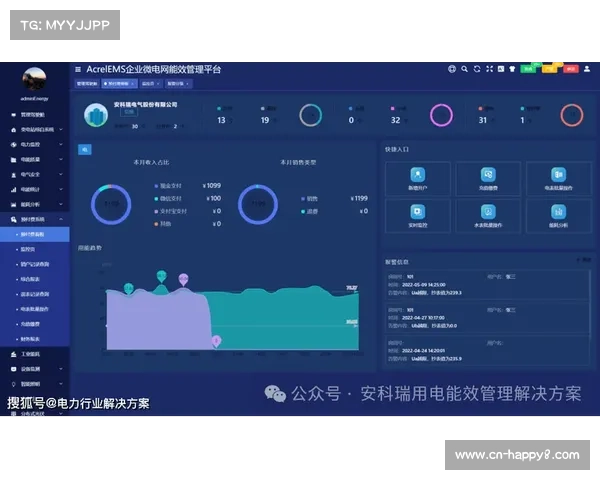The width and height of the screenshot is (600, 480).
Task: Click the building logo beside company name
Action: [96, 115]
